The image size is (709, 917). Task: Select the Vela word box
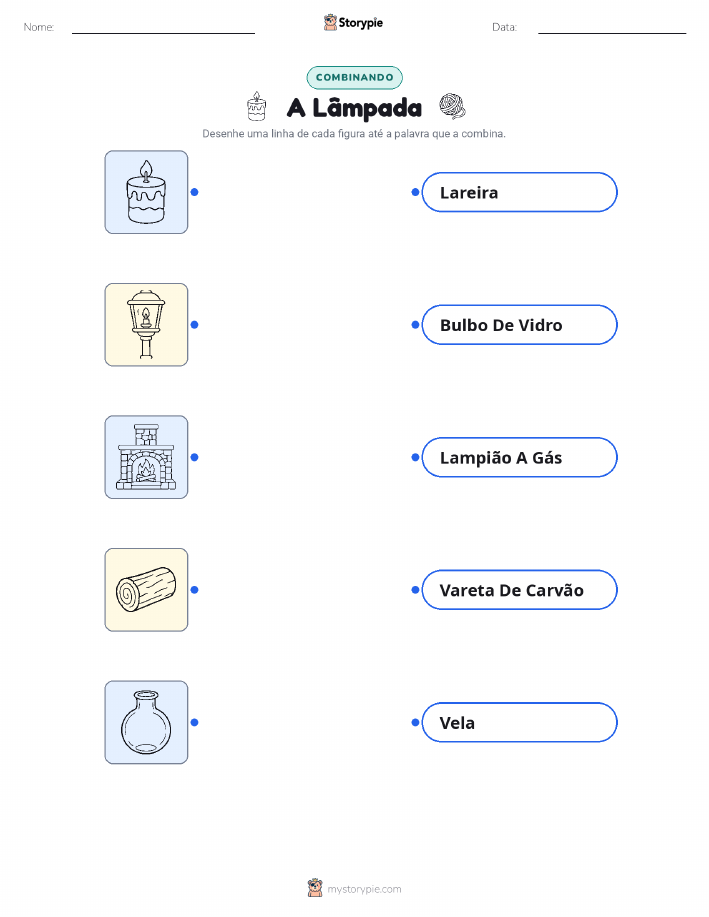click(519, 722)
